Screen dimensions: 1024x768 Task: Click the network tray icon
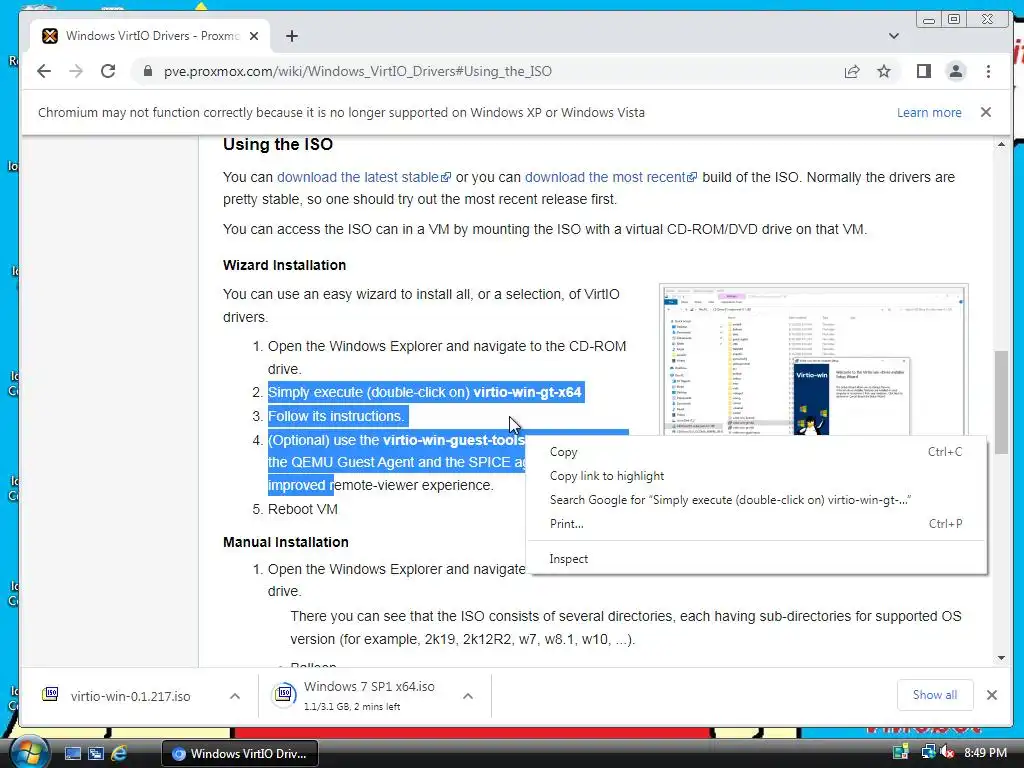point(928,752)
